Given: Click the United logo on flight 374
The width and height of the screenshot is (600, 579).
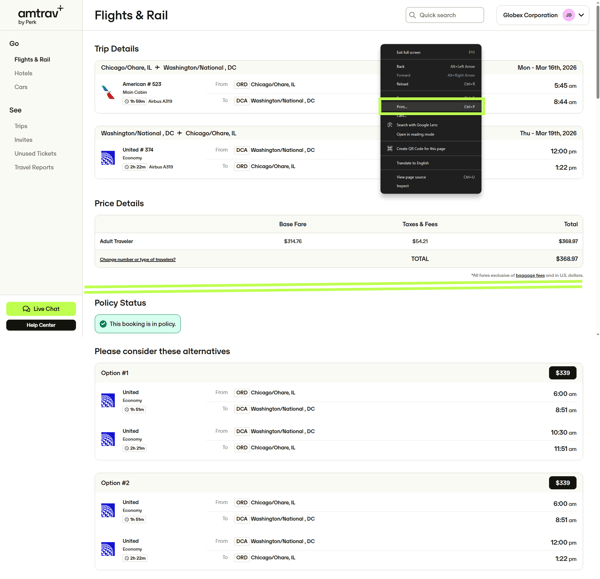Looking at the screenshot, I should pos(108,158).
